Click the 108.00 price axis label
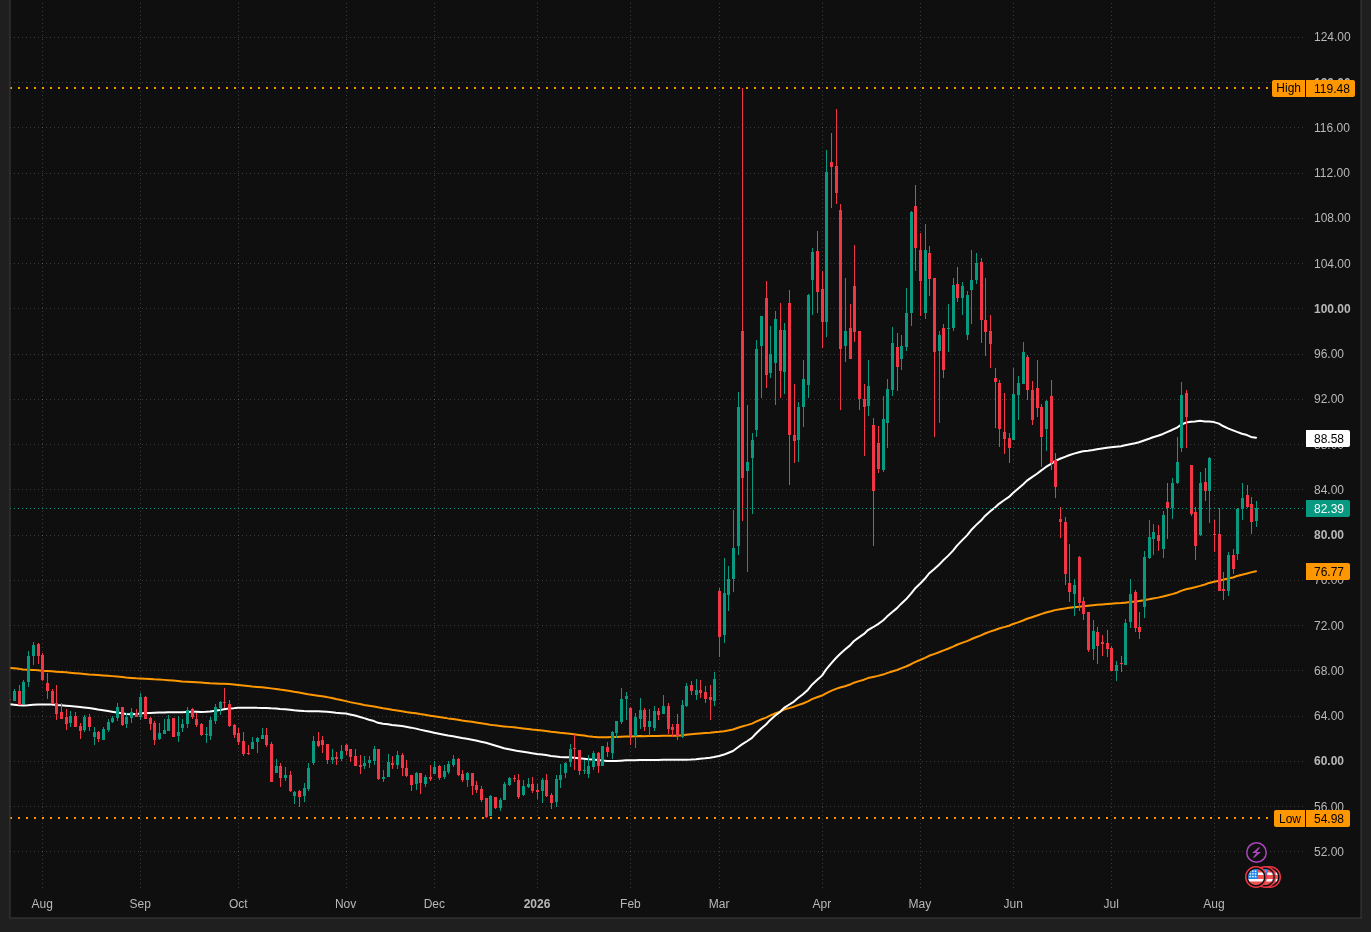 (1332, 218)
